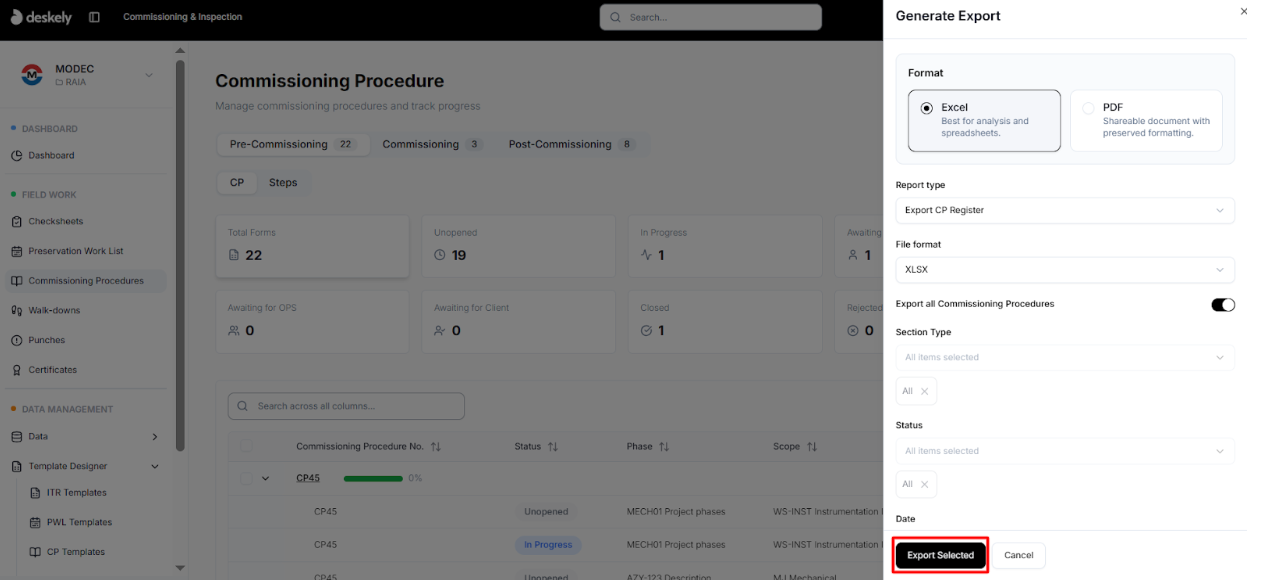1263x581 pixels.
Task: Select the Post-Commissioning filter tab
Action: pyautogui.click(x=560, y=144)
